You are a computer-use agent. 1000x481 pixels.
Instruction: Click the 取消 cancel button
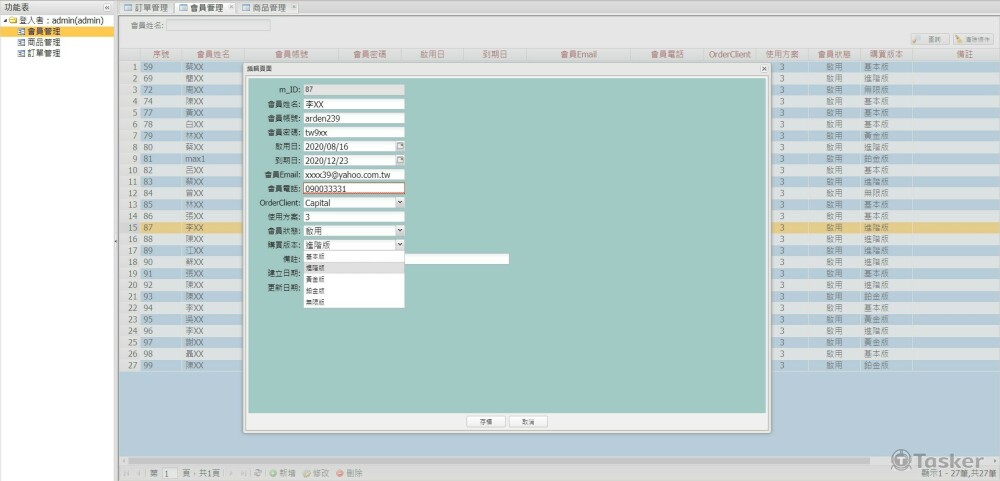528,422
